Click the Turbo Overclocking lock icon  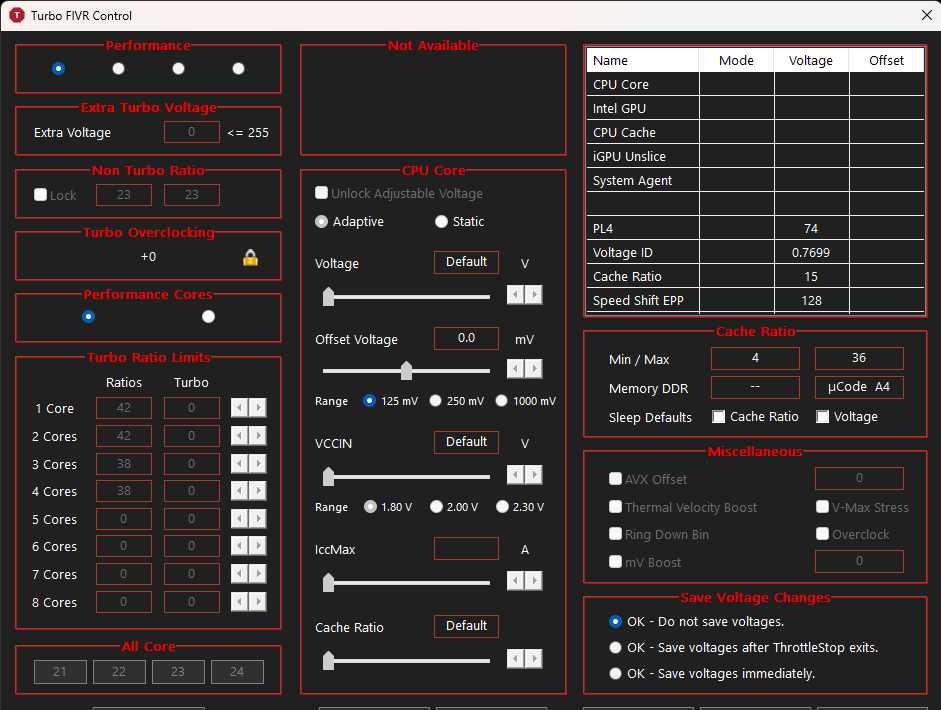(250, 257)
